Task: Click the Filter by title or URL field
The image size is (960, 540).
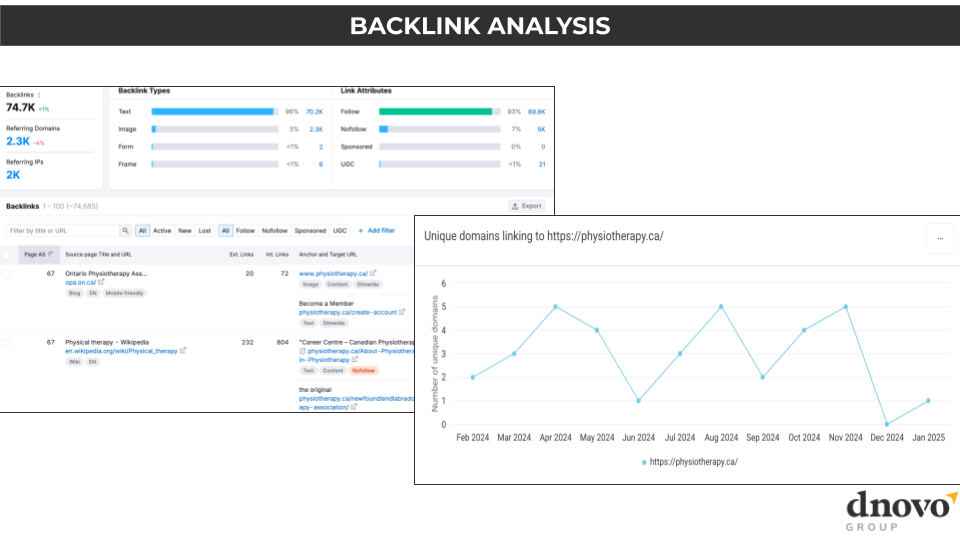Action: click(x=62, y=231)
